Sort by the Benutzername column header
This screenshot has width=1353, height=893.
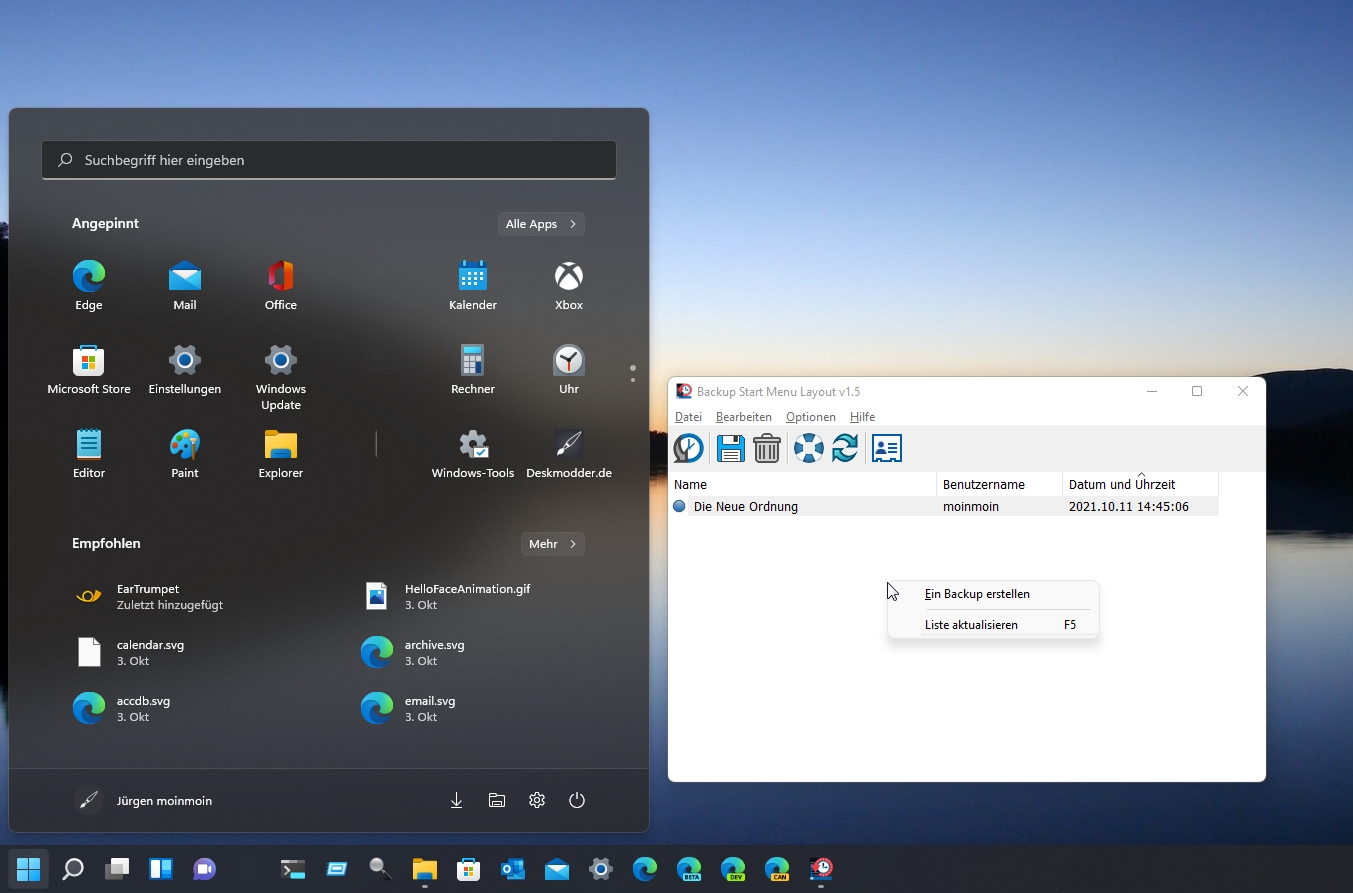tap(999, 484)
